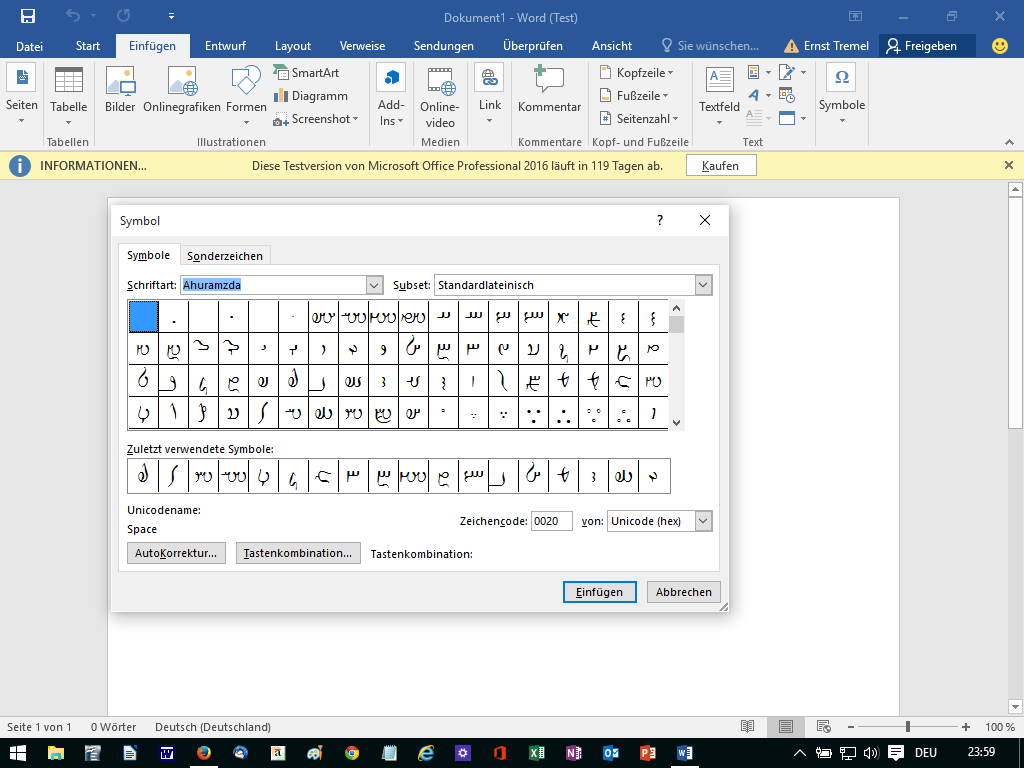Switch to Weblayout view in status bar

click(824, 726)
